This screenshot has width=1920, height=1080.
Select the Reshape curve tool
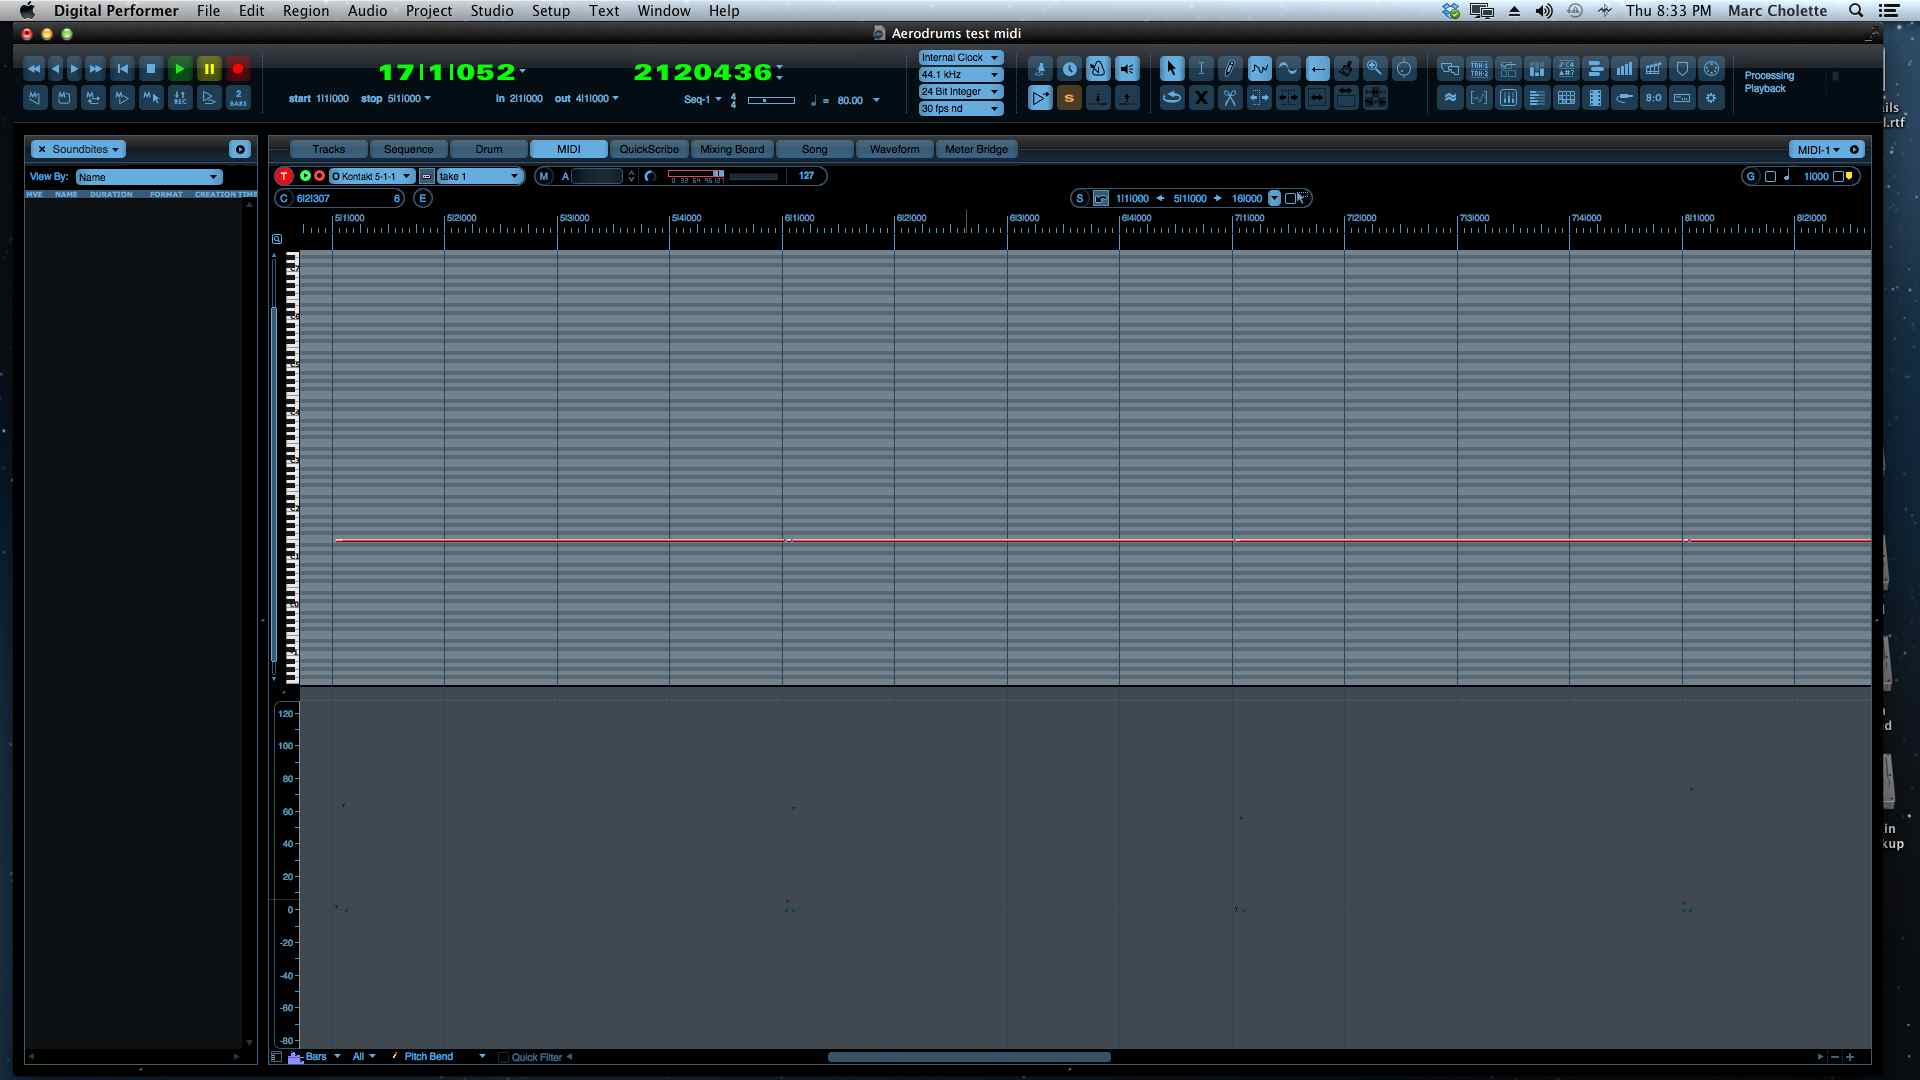pos(1259,69)
